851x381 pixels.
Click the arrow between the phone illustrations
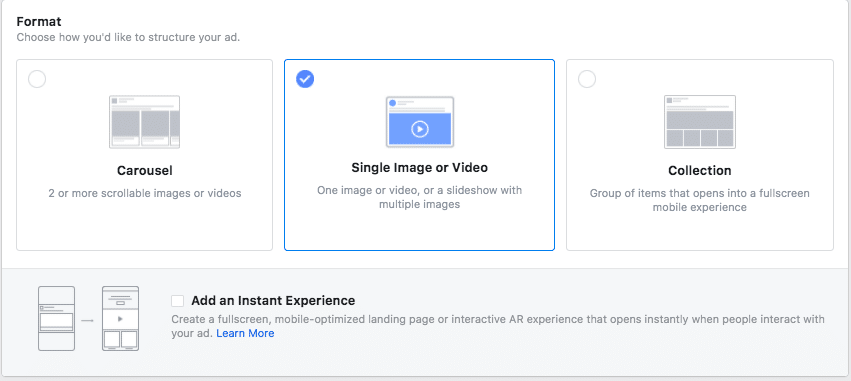(x=88, y=320)
